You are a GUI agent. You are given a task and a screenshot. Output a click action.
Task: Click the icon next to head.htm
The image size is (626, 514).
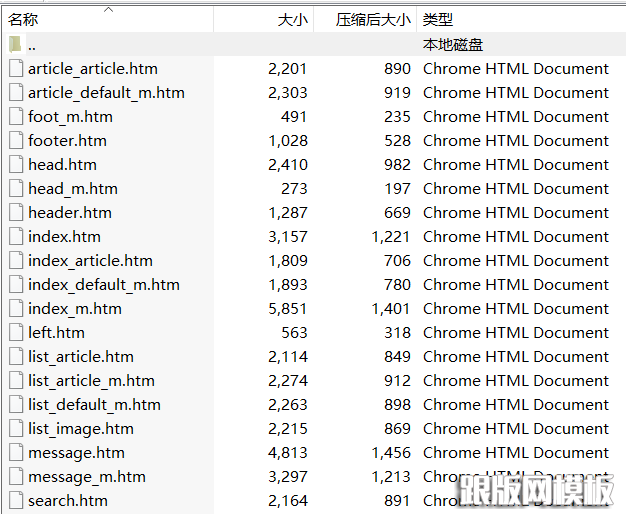coord(15,165)
